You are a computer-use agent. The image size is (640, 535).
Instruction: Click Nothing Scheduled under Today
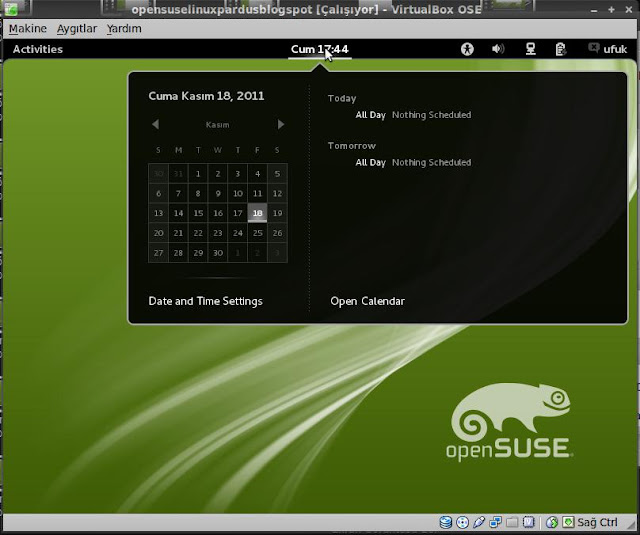pos(431,115)
